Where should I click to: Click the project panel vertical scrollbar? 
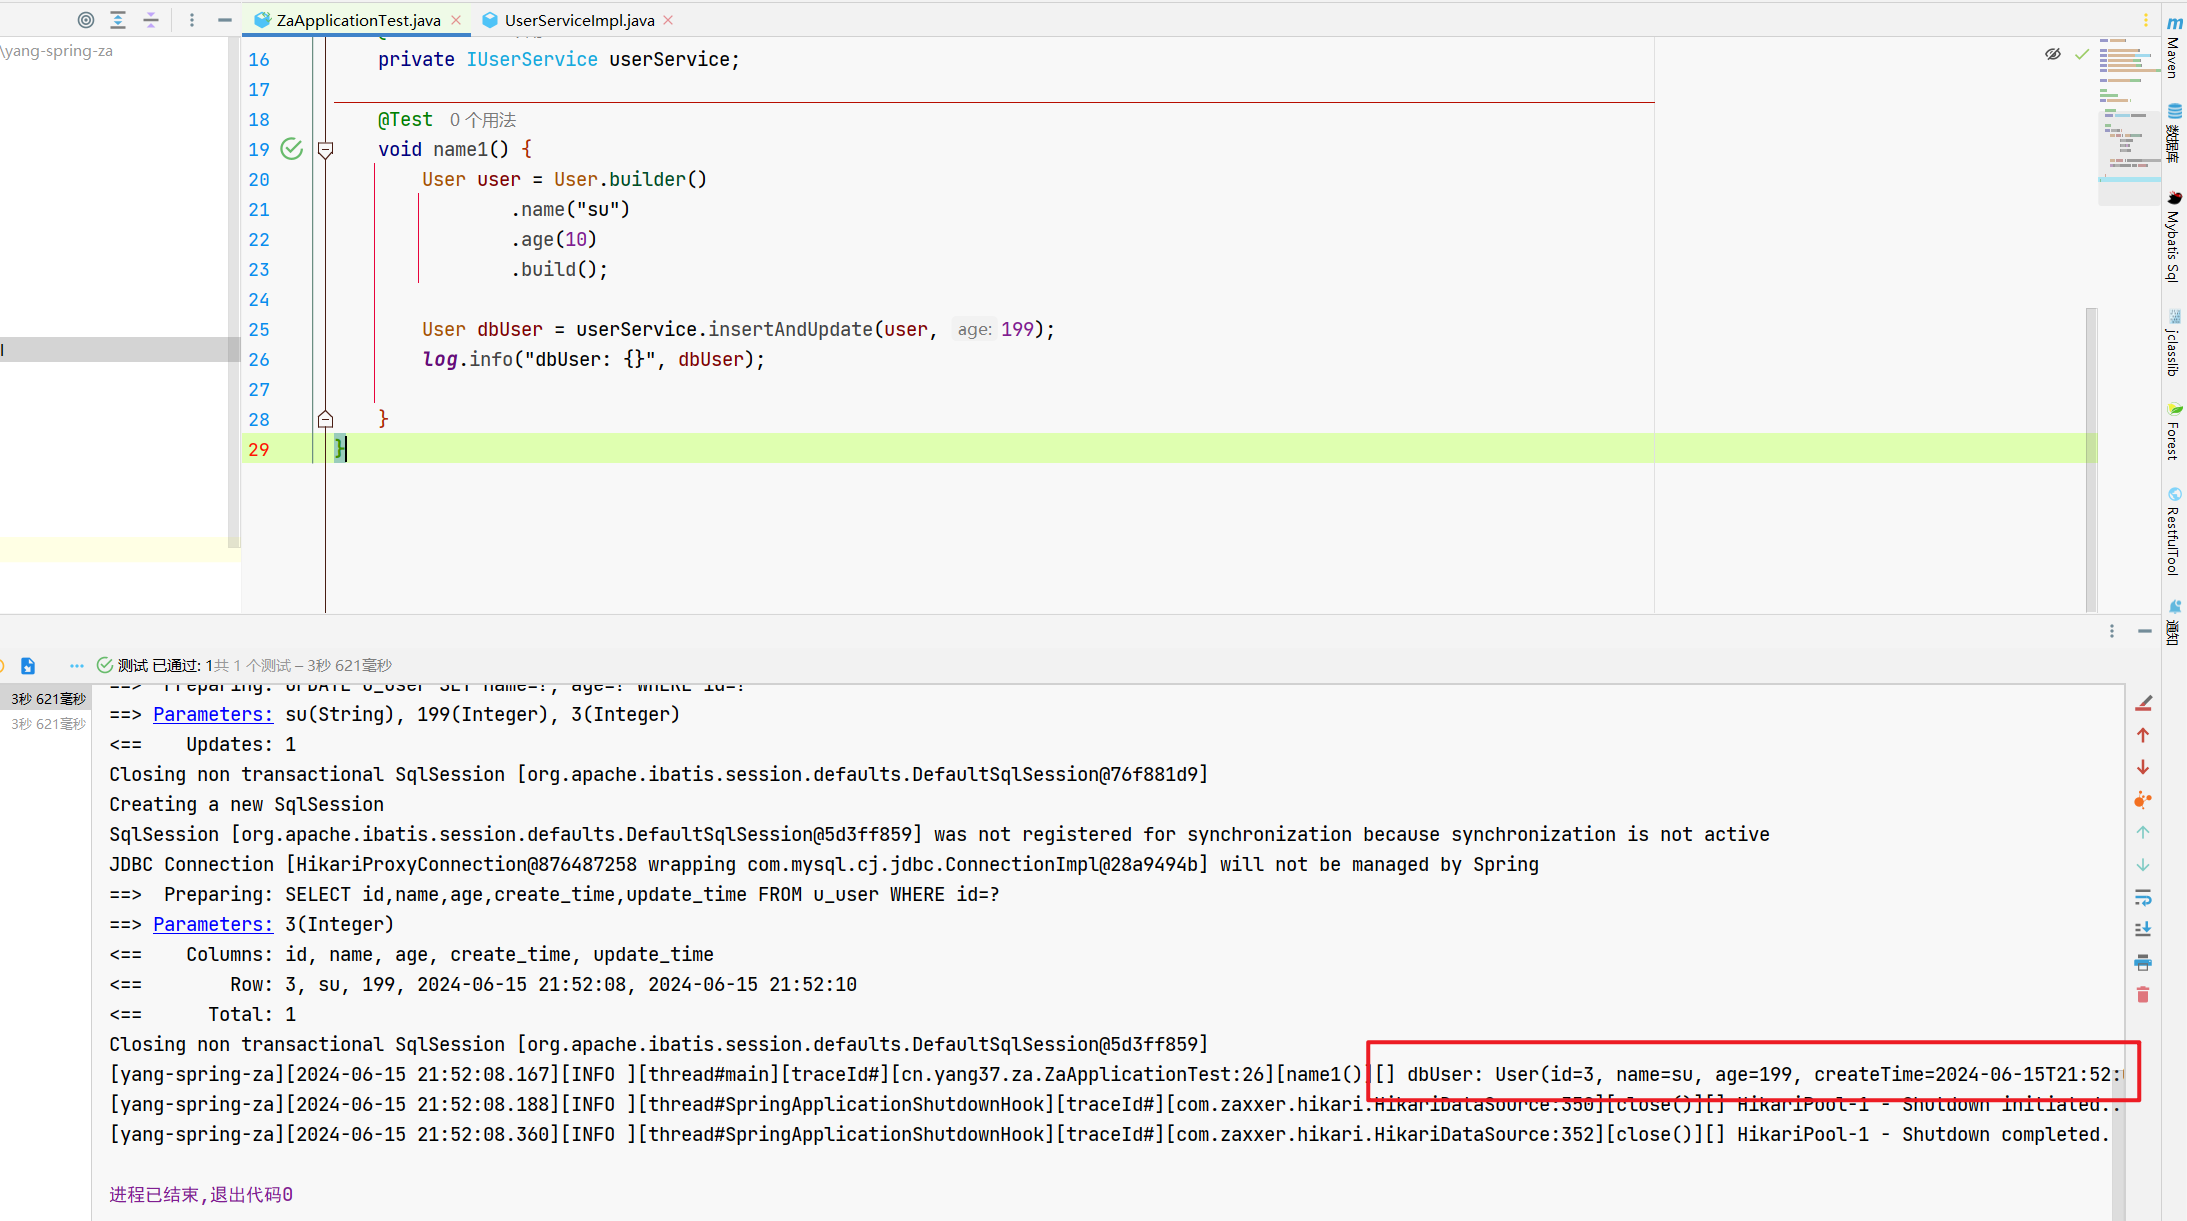click(234, 292)
